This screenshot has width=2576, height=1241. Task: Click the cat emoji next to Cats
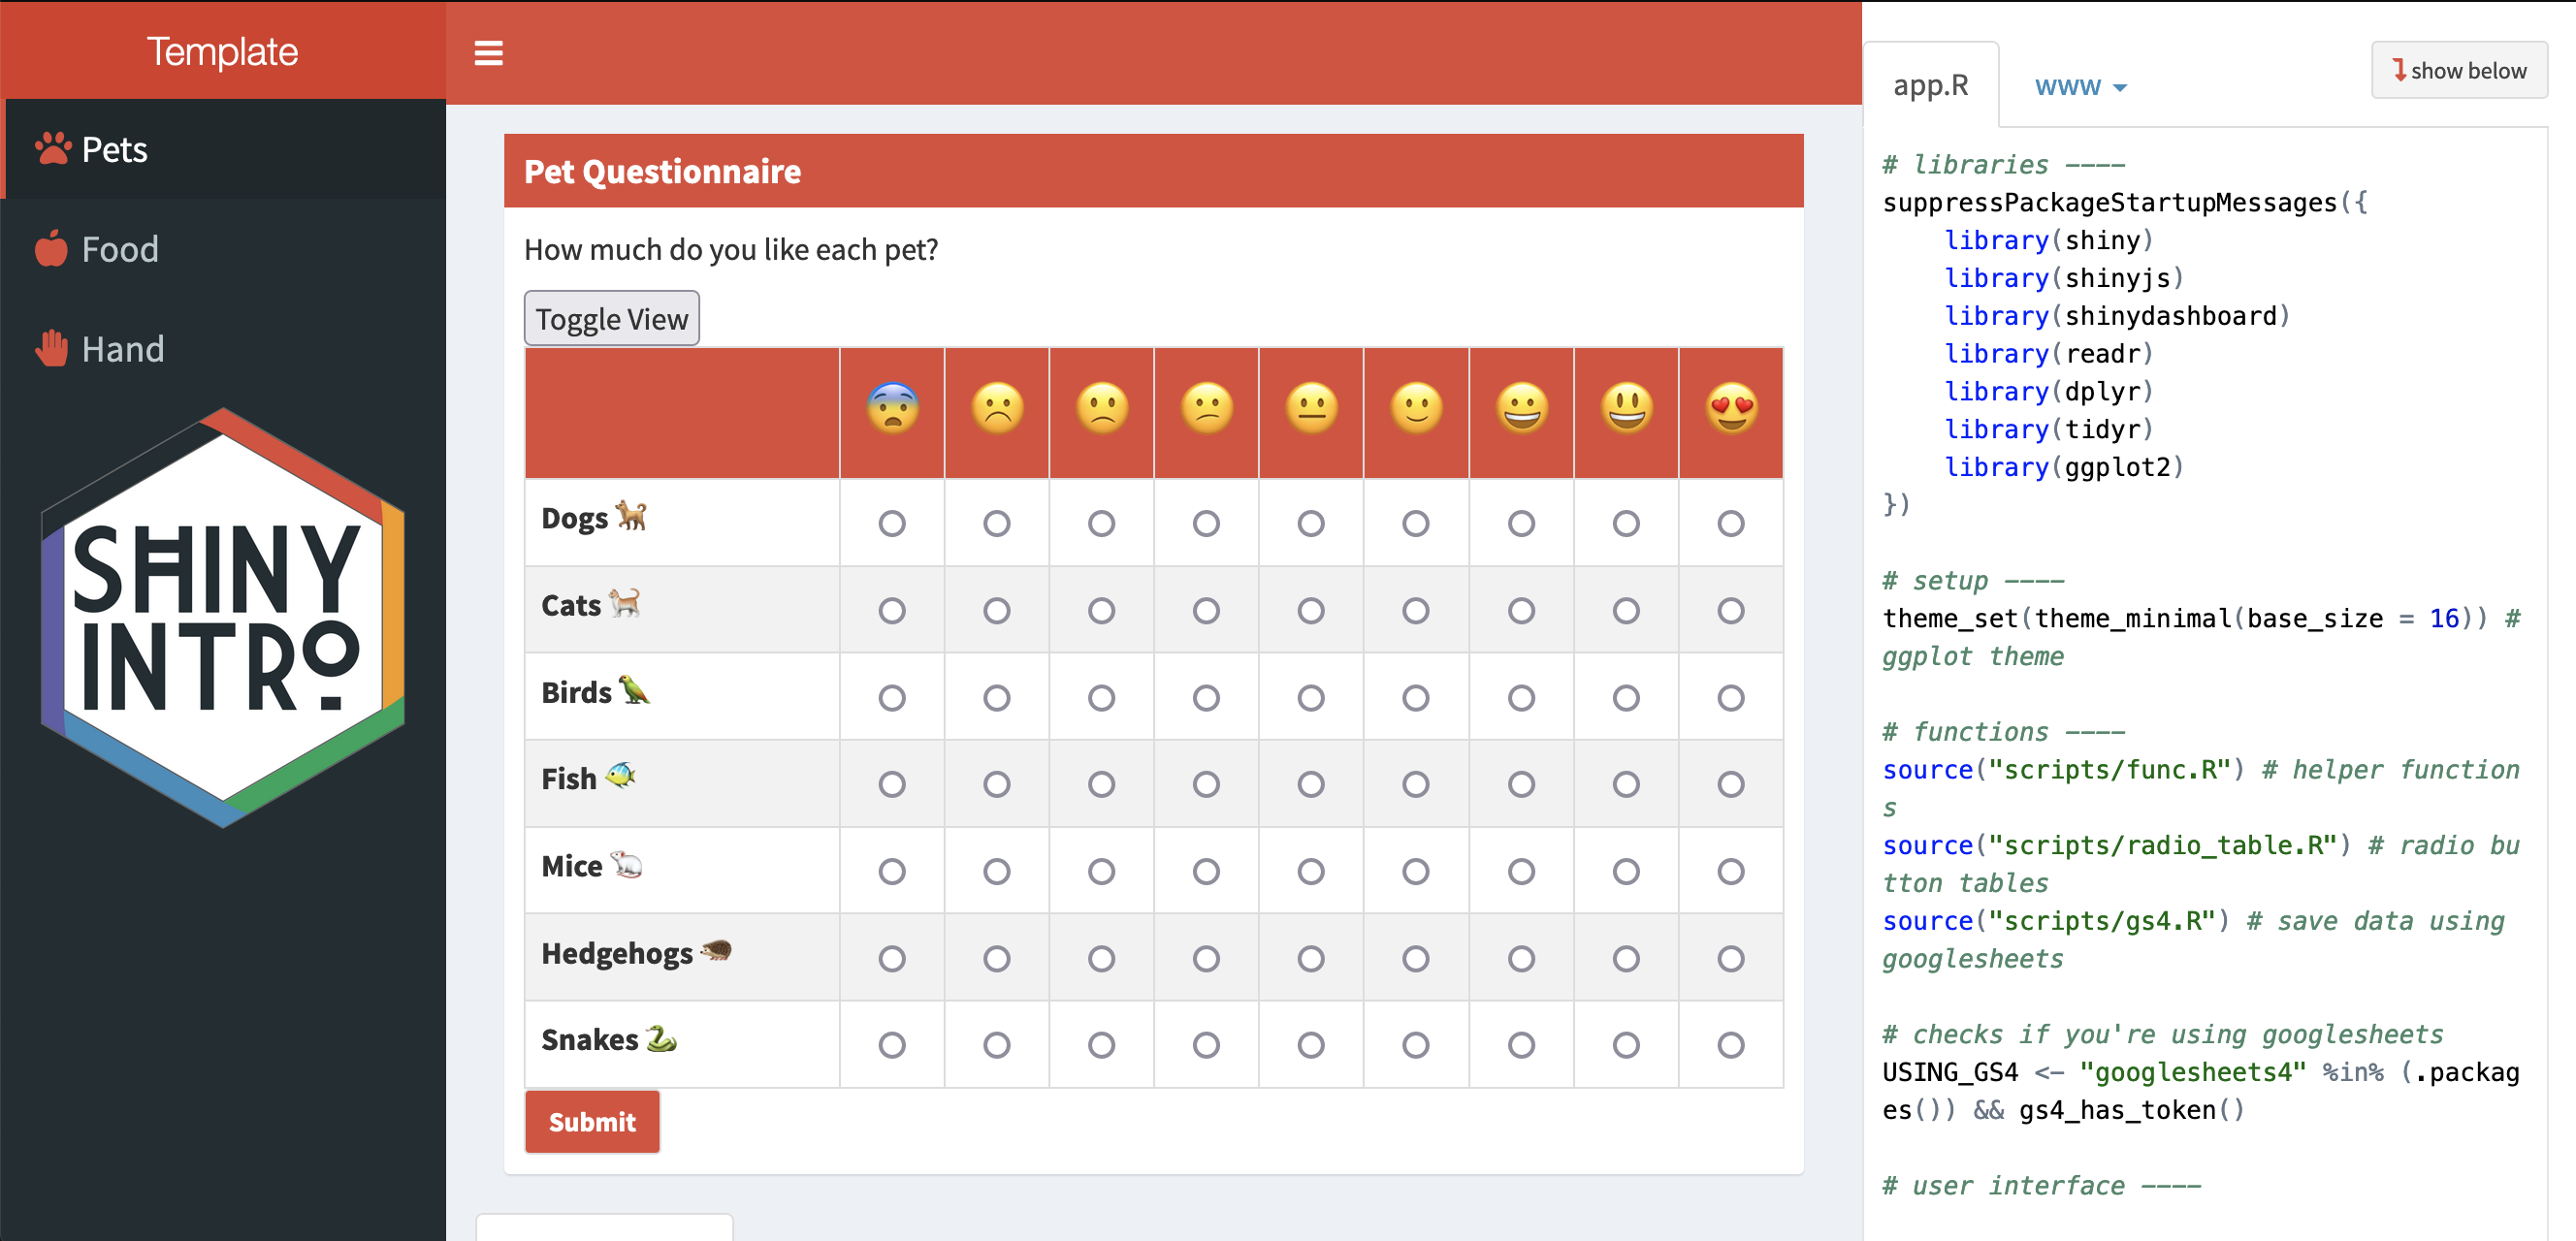[x=624, y=603]
